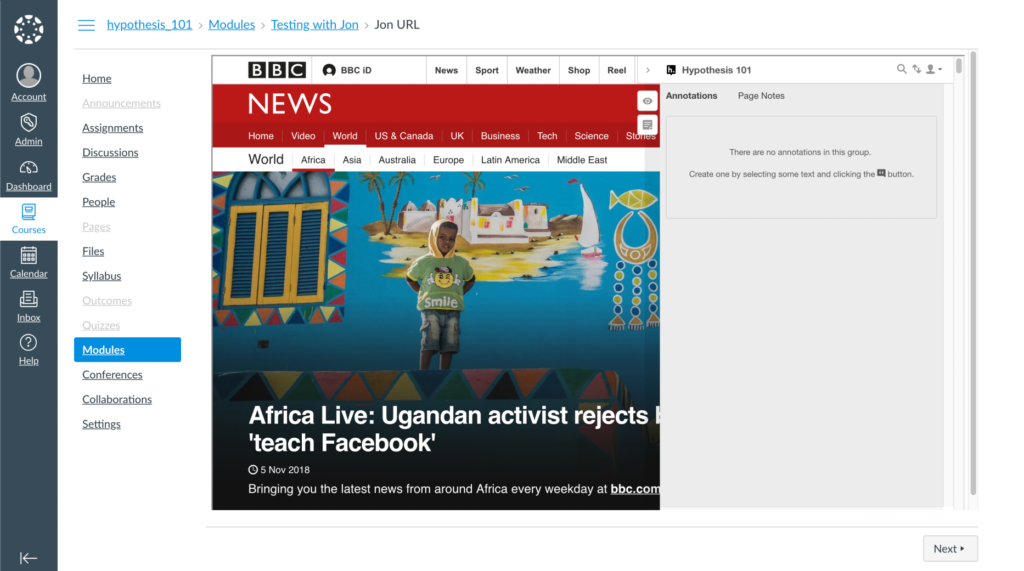Viewport: 1024px width, 571px height.
Task: Open the Testing with Jon breadcrumb
Action: tap(315, 25)
